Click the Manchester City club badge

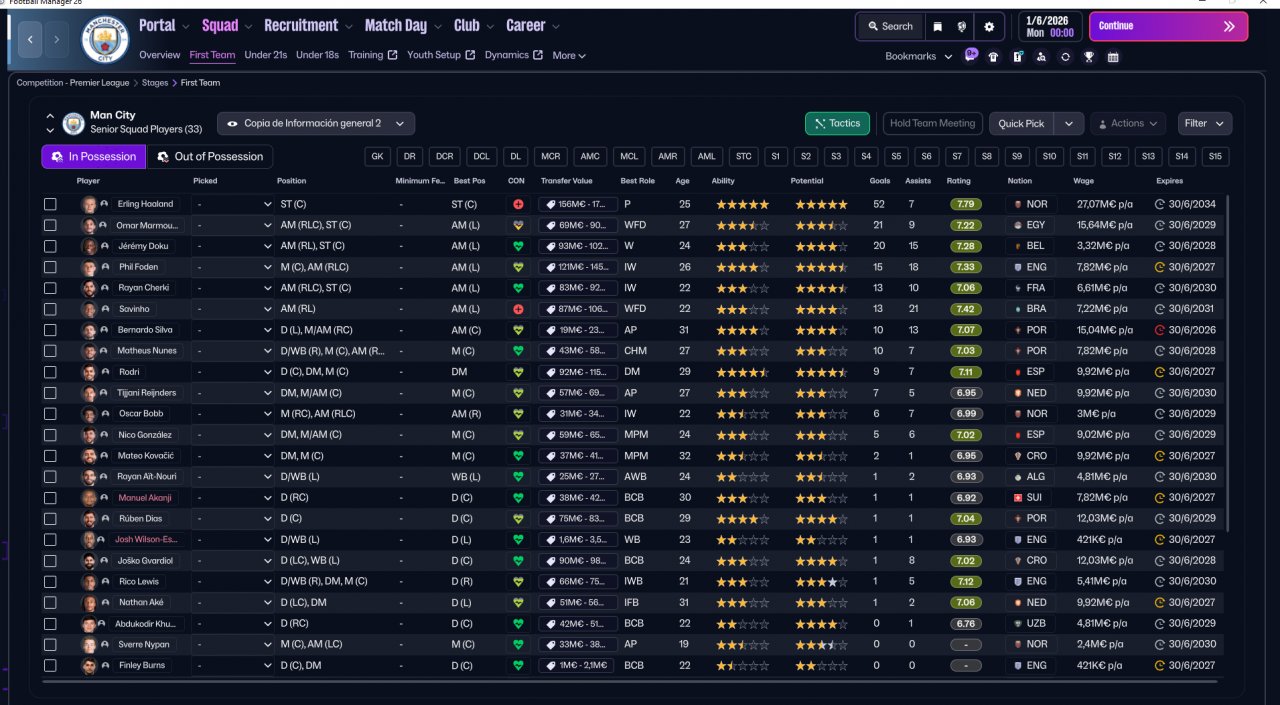tap(105, 40)
